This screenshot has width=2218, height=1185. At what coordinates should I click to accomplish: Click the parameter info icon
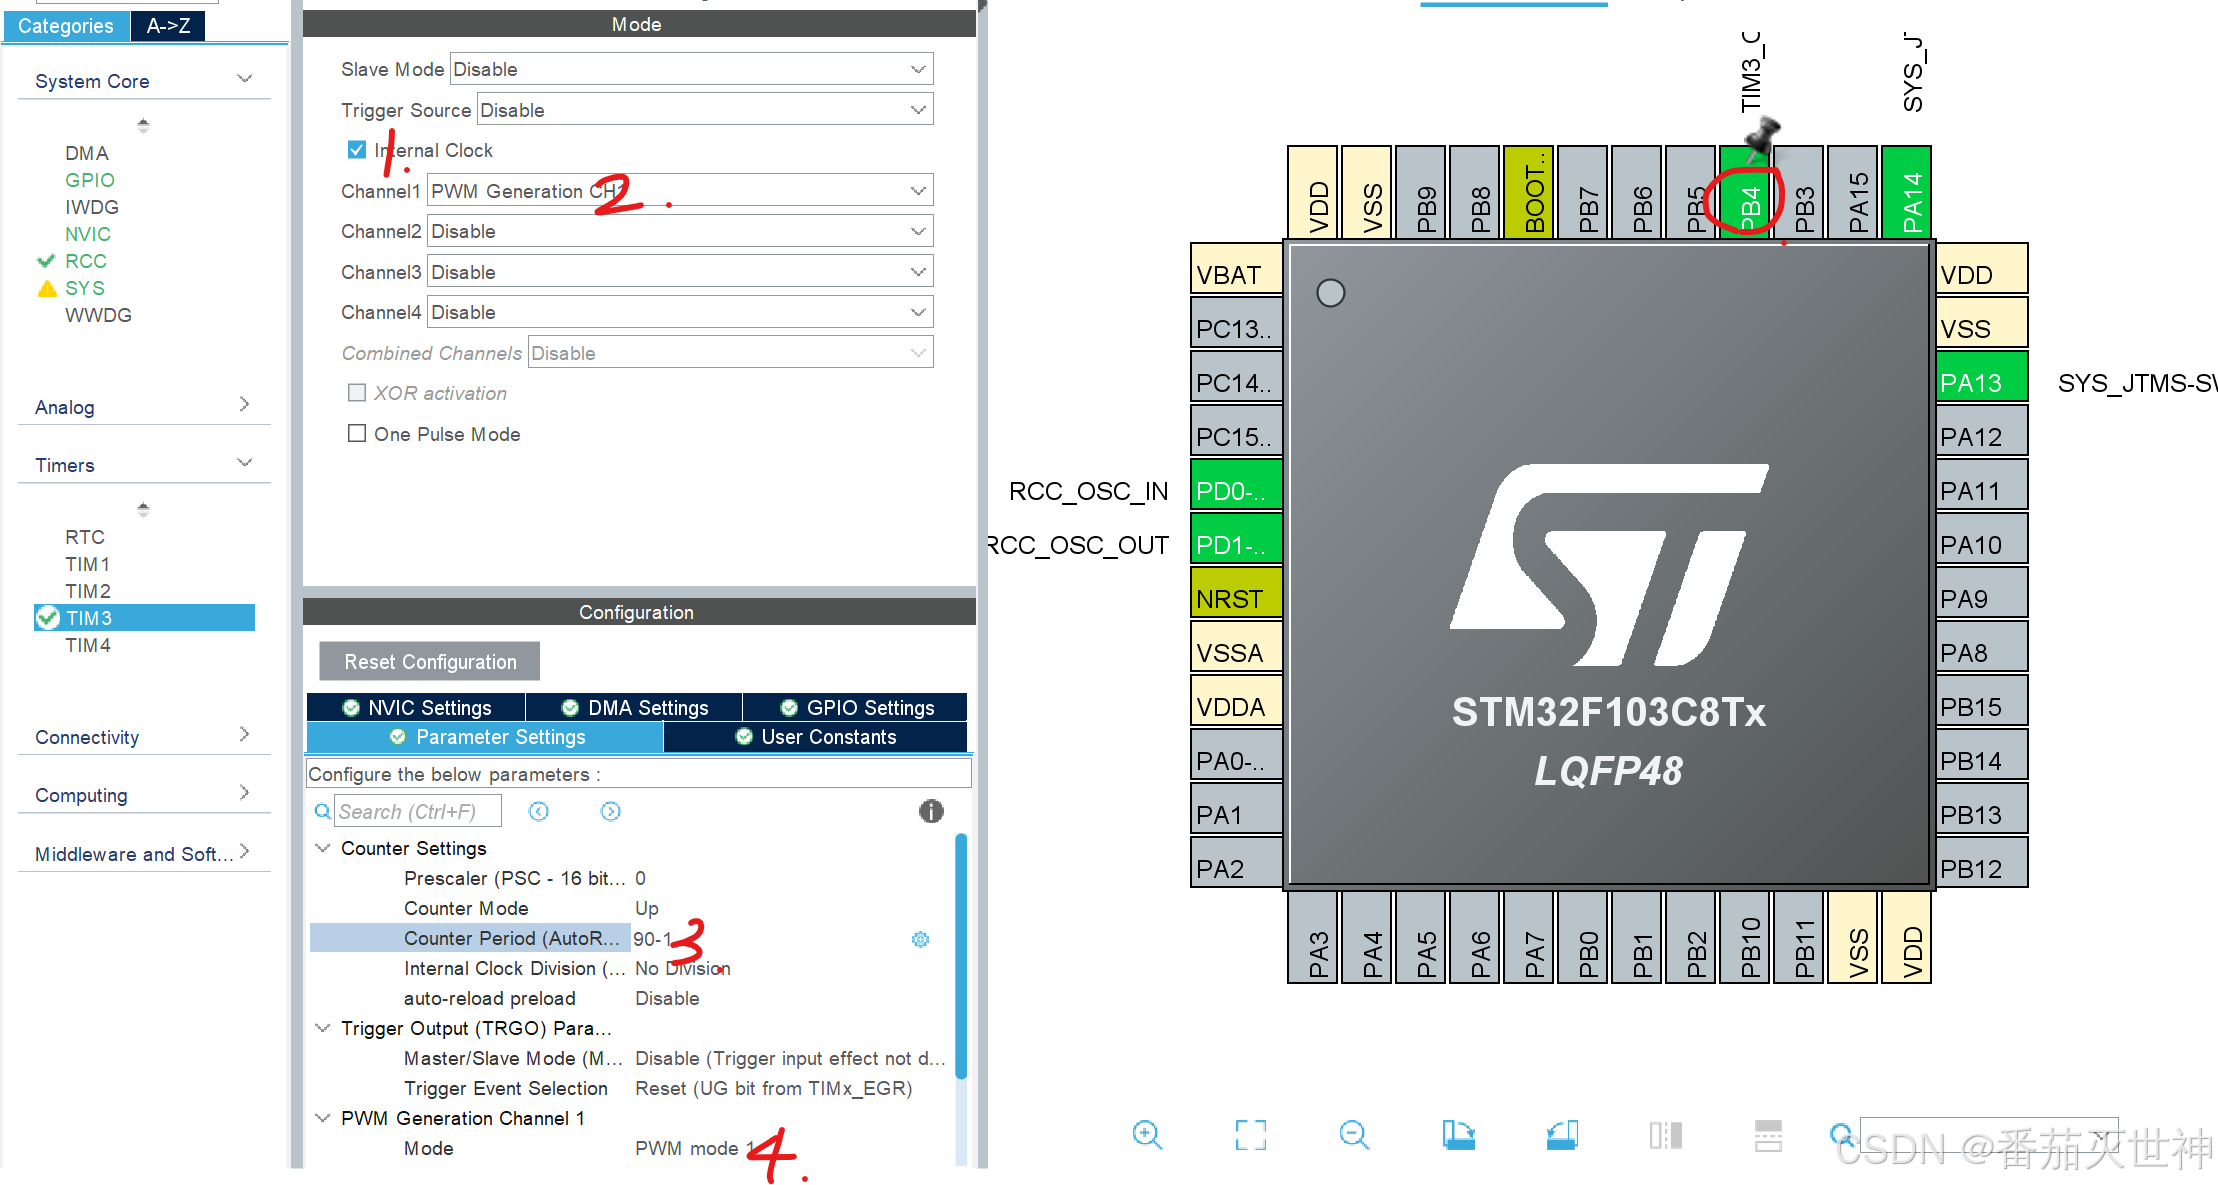point(931,811)
